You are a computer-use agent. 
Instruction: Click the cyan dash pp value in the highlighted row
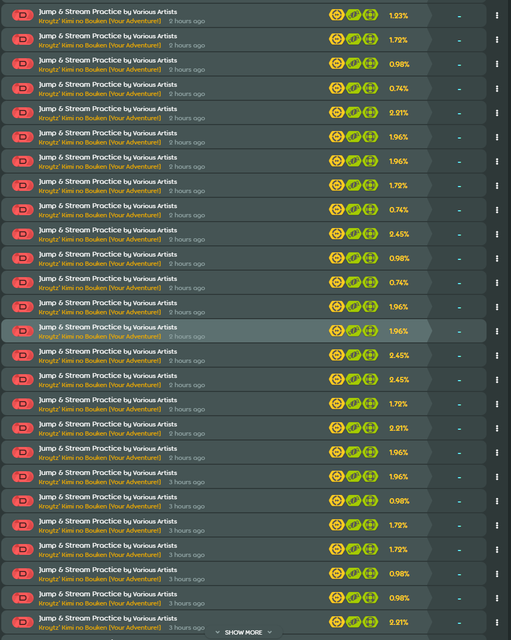click(x=459, y=332)
